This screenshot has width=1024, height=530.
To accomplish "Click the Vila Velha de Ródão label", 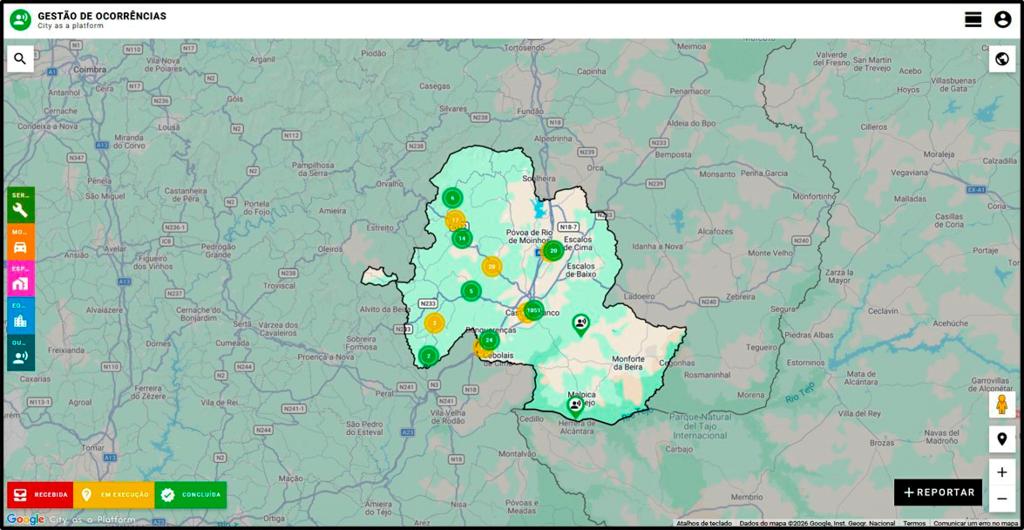I will point(449,417).
